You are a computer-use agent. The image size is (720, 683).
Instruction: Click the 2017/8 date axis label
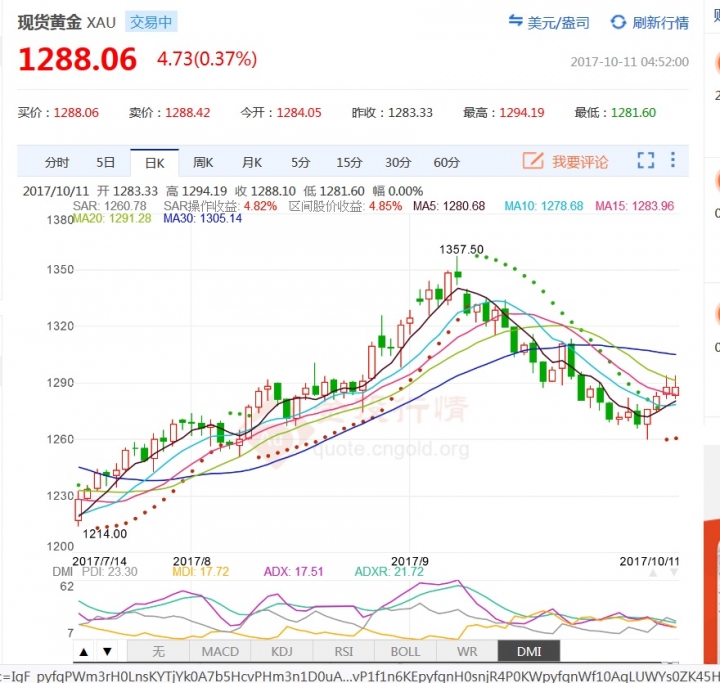(x=192, y=561)
